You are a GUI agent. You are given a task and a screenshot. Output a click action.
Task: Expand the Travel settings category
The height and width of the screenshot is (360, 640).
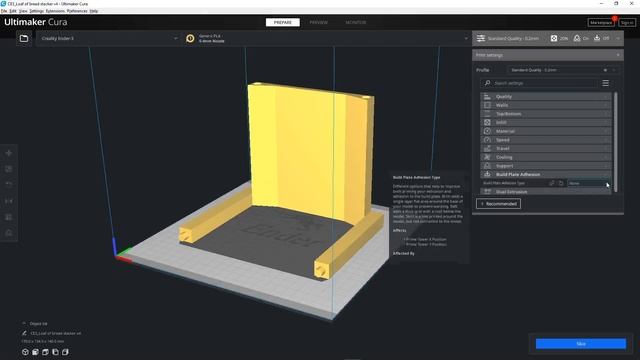(546, 148)
